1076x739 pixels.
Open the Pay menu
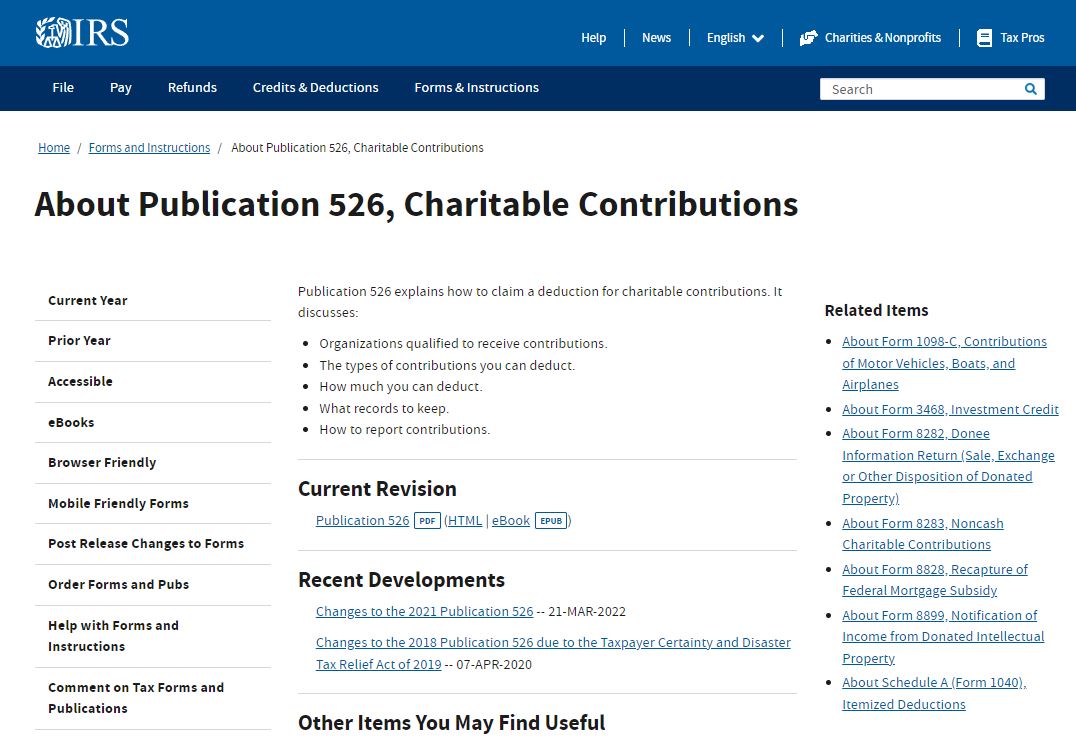(121, 88)
